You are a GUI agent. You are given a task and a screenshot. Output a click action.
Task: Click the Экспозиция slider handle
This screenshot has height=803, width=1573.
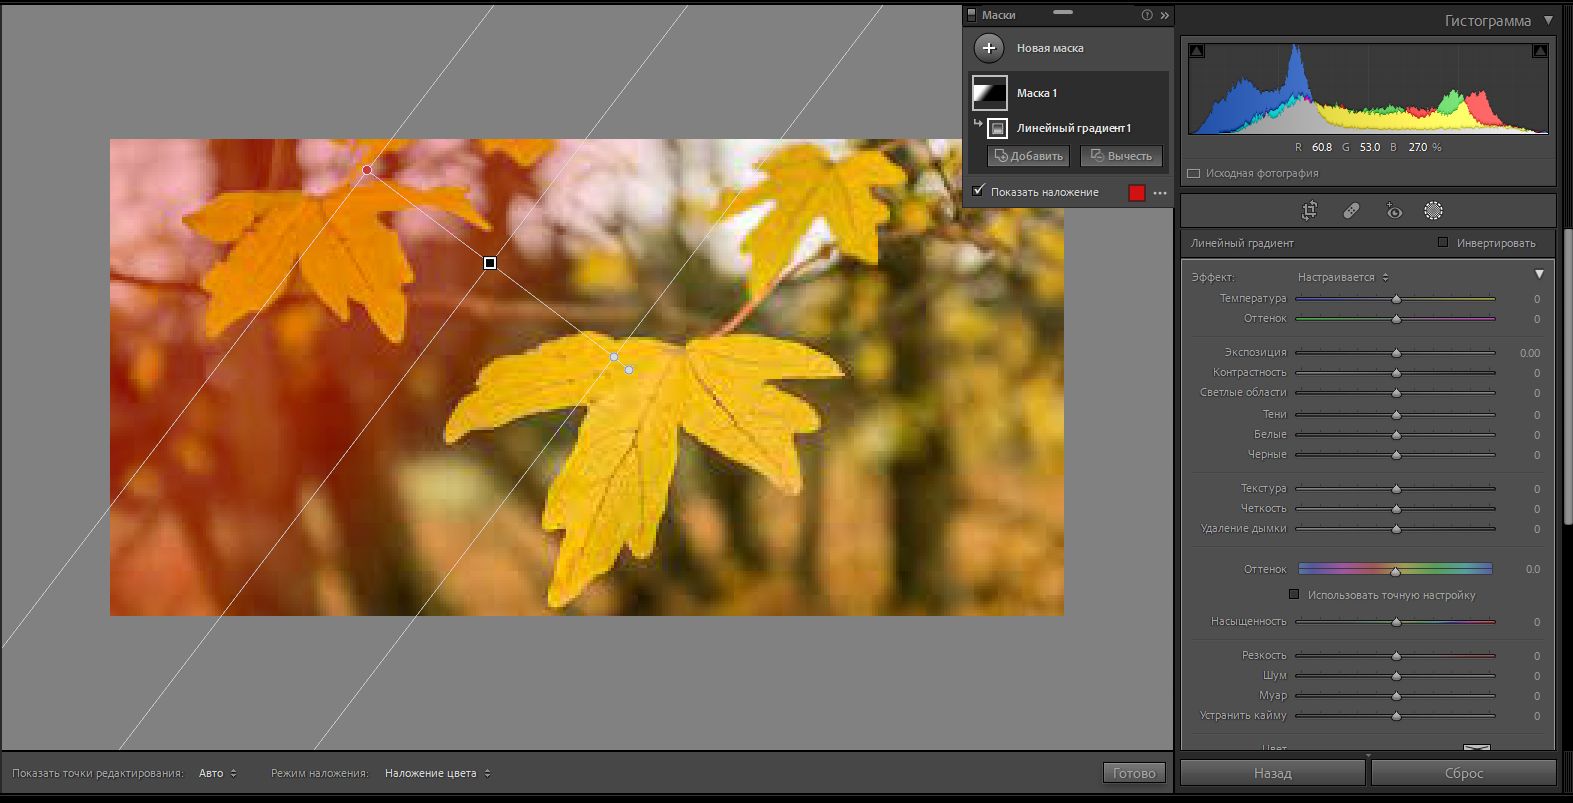click(x=1396, y=353)
